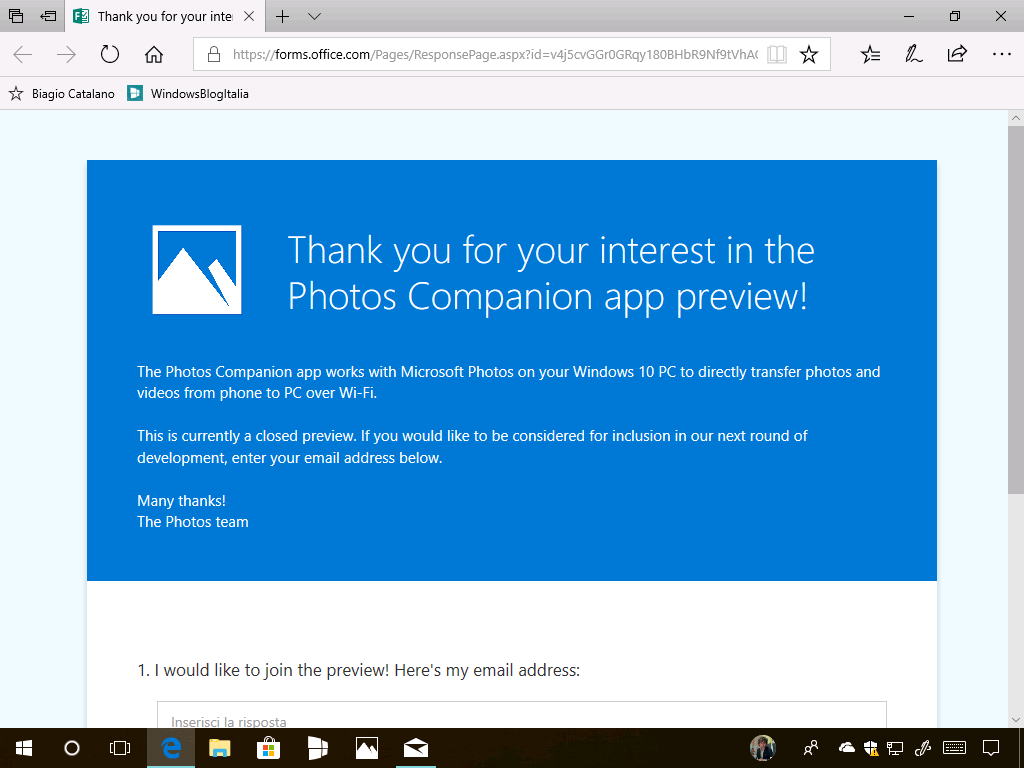Image resolution: width=1024 pixels, height=768 pixels.
Task: Add web notes with pen icon
Action: (x=914, y=54)
